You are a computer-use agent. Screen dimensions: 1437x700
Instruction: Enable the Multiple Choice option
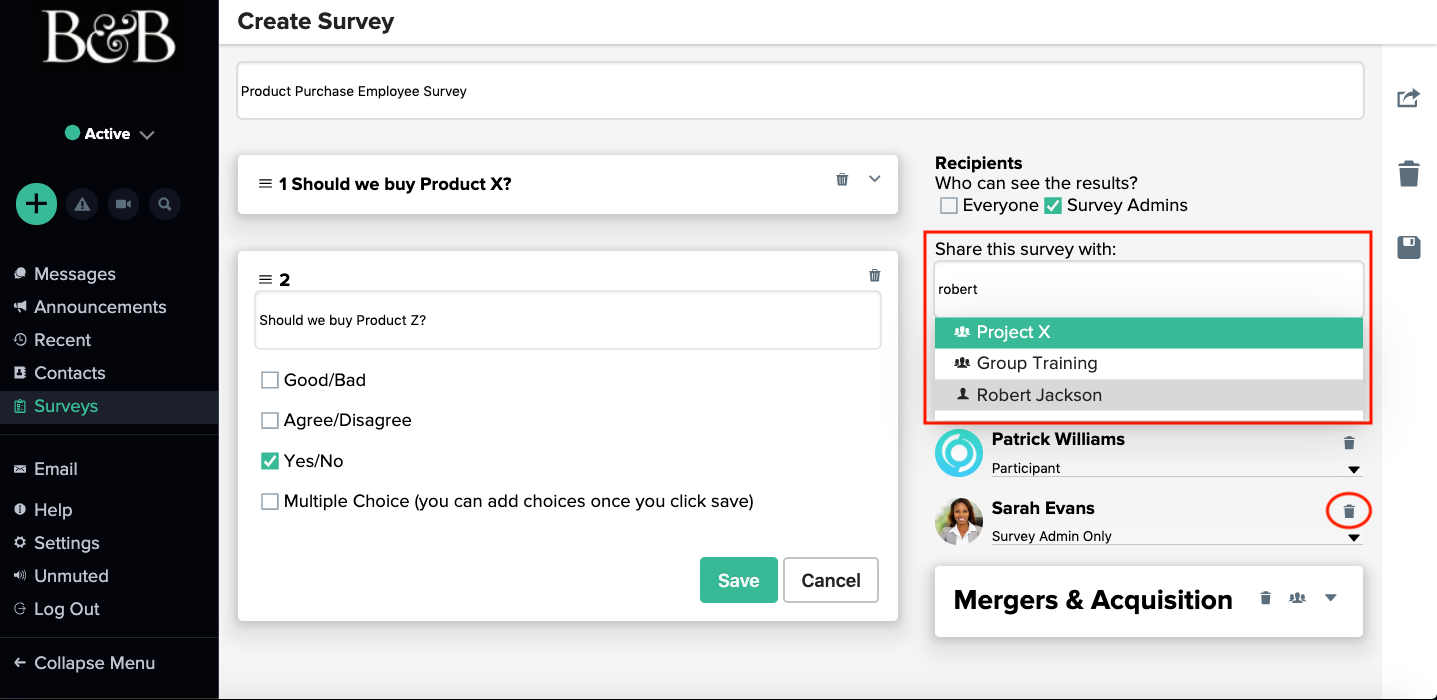coord(270,502)
